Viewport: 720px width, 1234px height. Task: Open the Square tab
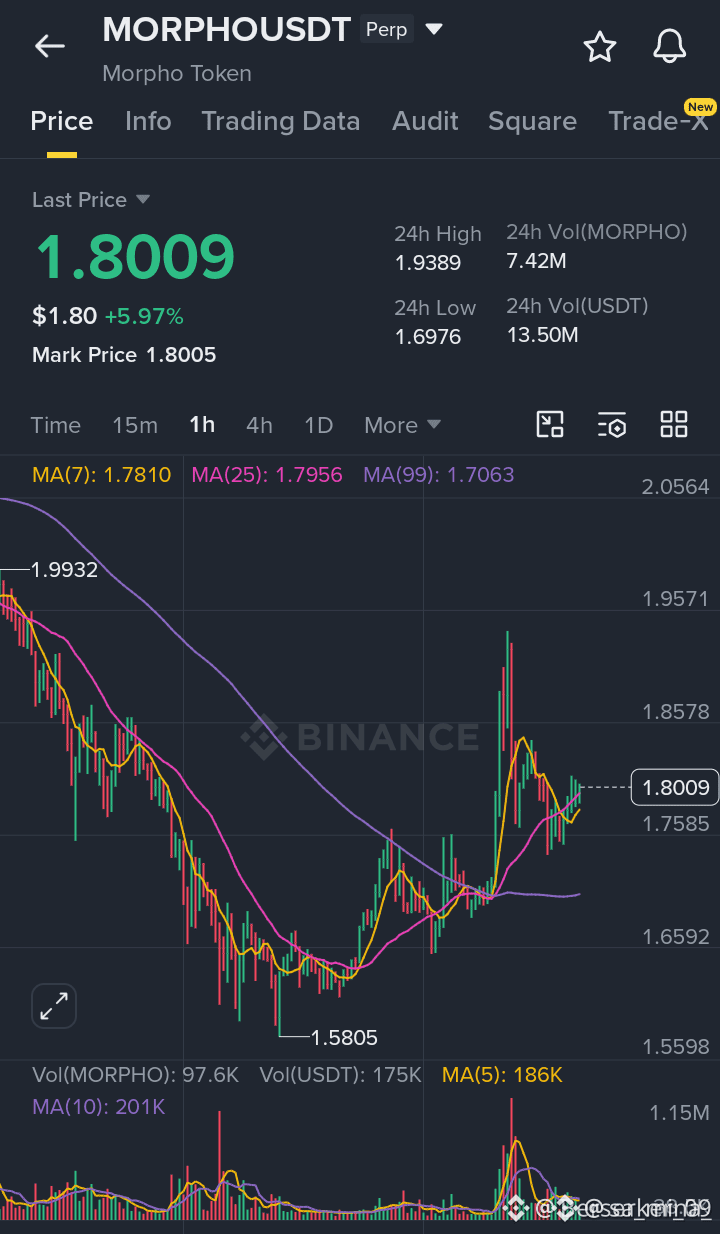pos(532,121)
